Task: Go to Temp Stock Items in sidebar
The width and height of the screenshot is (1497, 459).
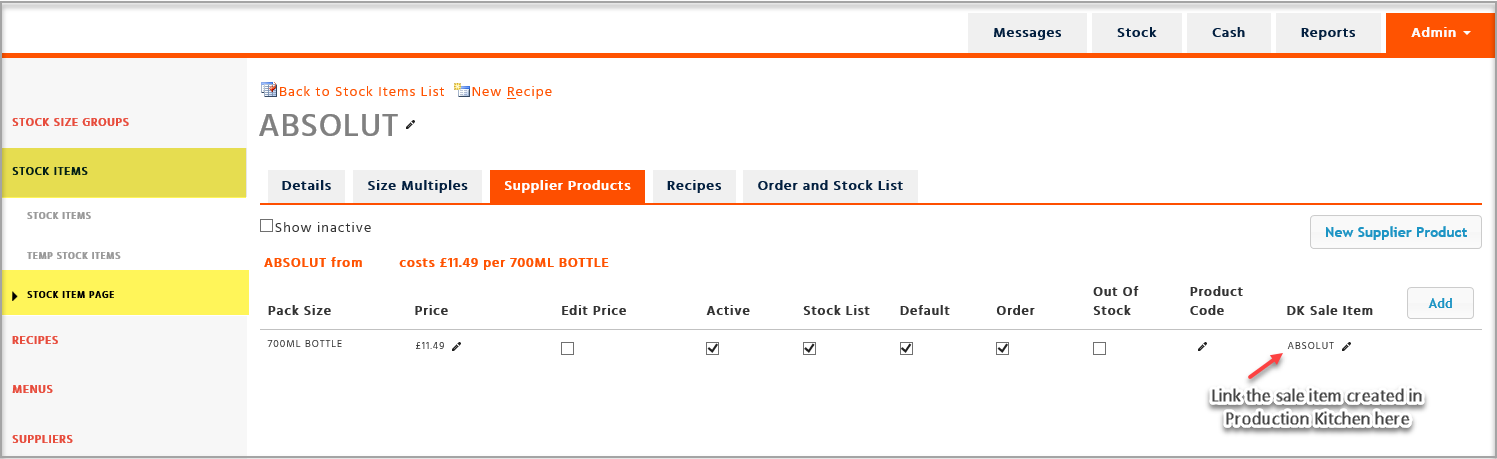Action: point(74,255)
